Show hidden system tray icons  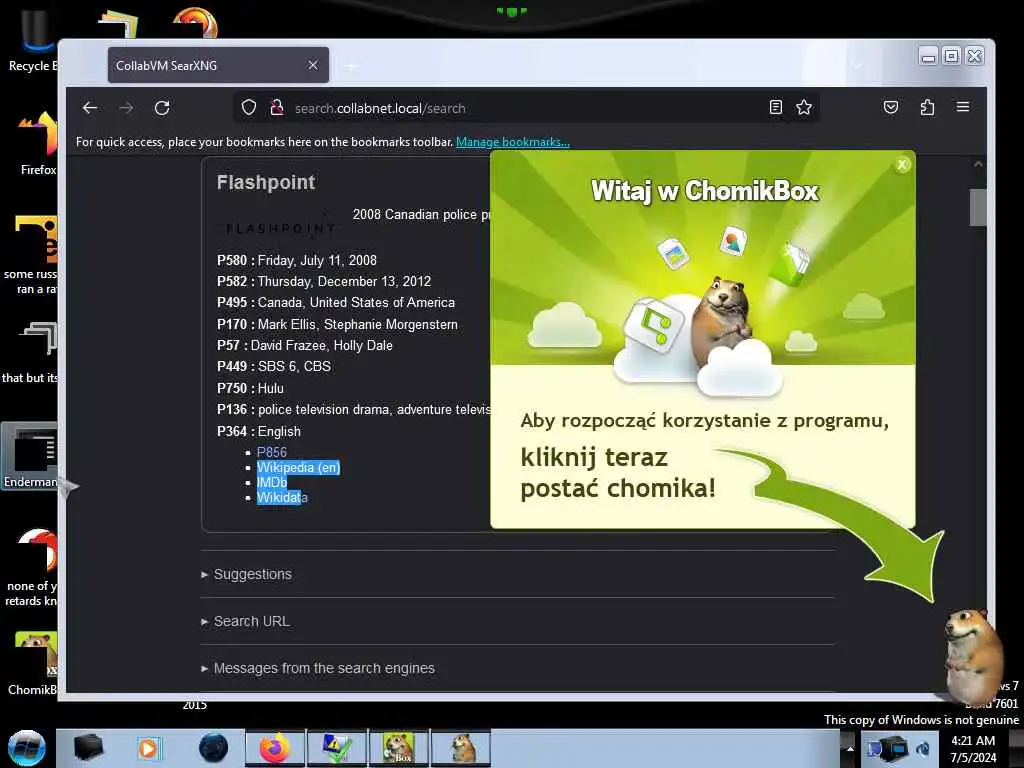pos(850,748)
